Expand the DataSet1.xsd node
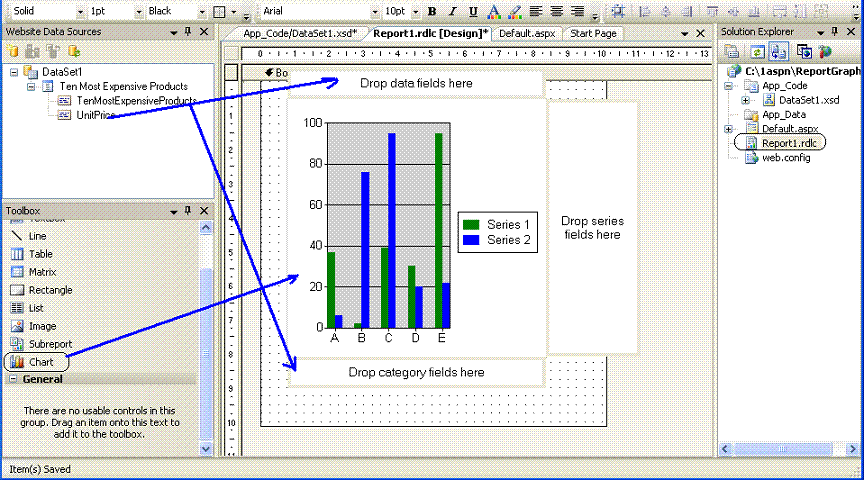Image resolution: width=864 pixels, height=480 pixels. pyautogui.click(x=745, y=100)
